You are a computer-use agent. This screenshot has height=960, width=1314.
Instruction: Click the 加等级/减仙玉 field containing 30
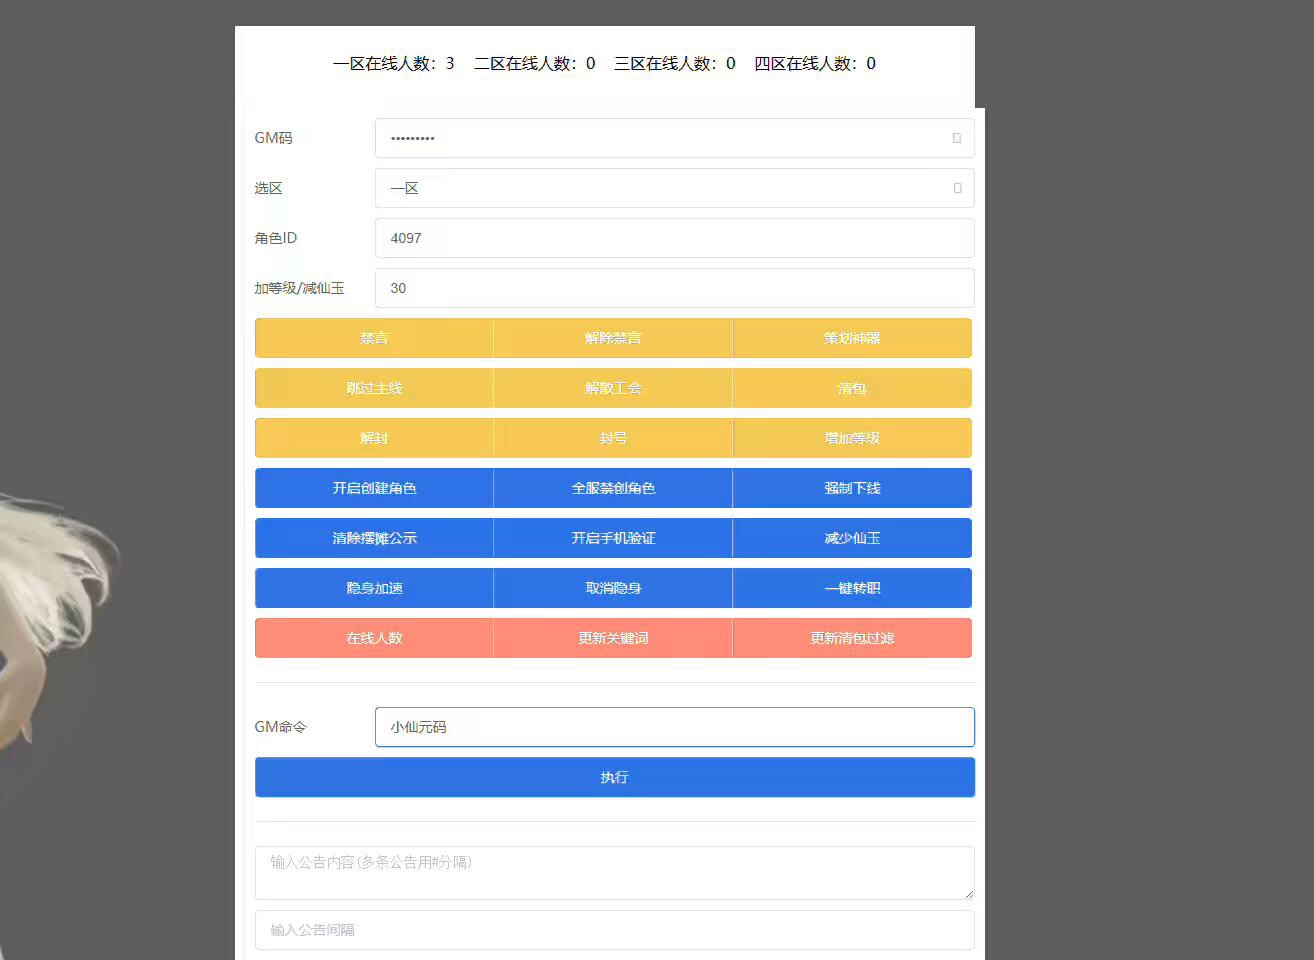coord(674,288)
